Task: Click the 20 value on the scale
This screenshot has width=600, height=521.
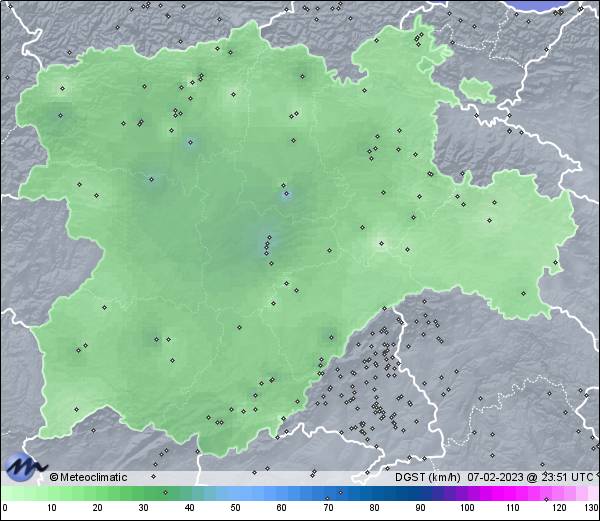Action: tap(98, 508)
